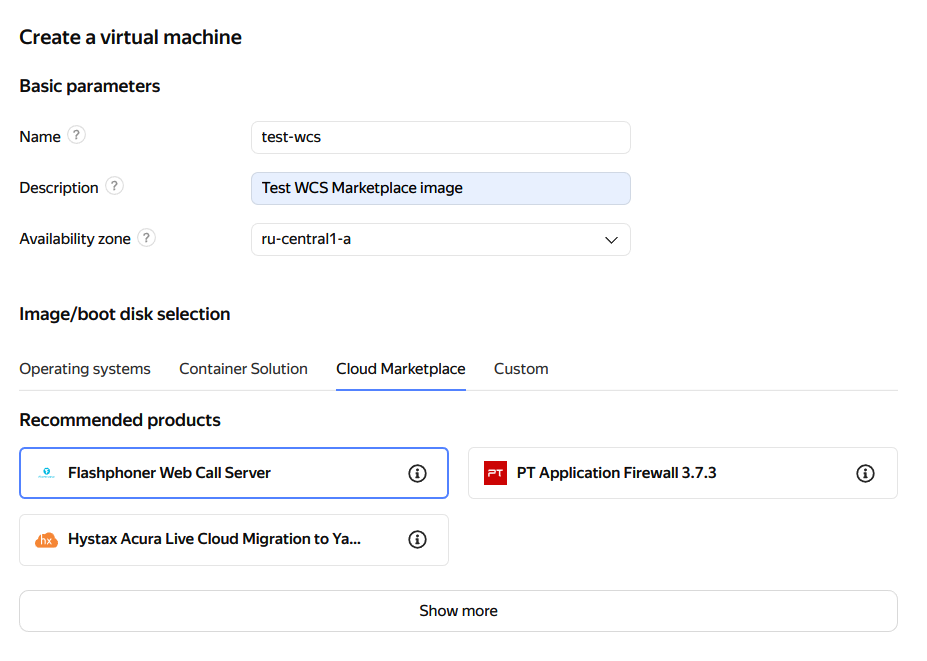
Task: Expand the Availability zone ru-central1-a dropdown
Action: click(440, 240)
